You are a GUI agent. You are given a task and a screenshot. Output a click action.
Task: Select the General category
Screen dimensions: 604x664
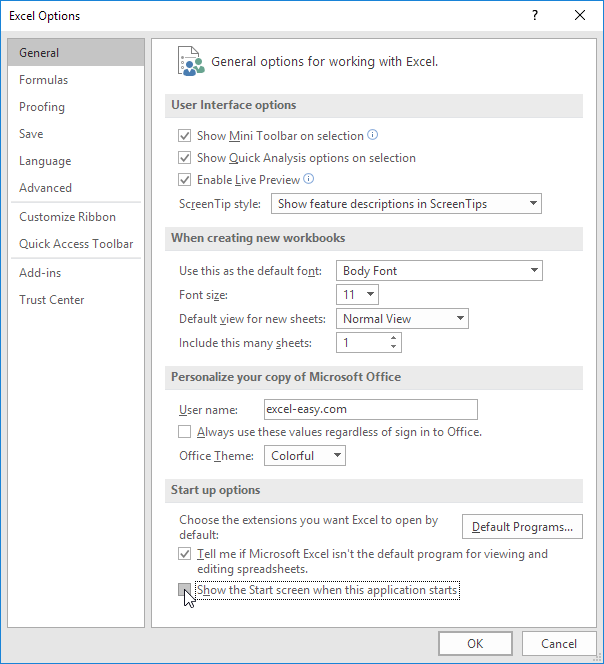(x=76, y=53)
